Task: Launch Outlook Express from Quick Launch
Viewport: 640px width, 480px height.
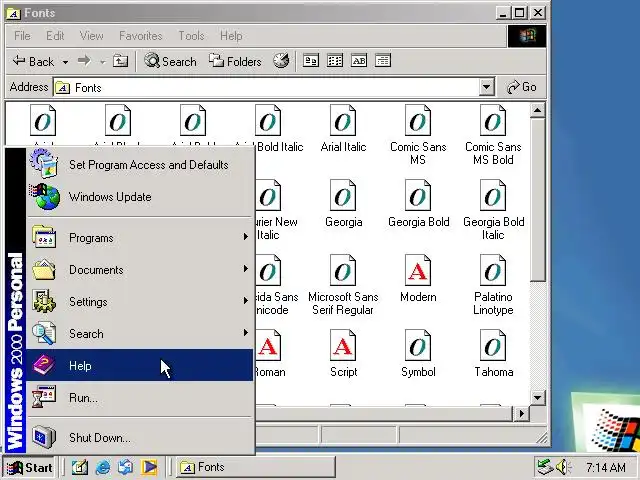Action: [125, 467]
